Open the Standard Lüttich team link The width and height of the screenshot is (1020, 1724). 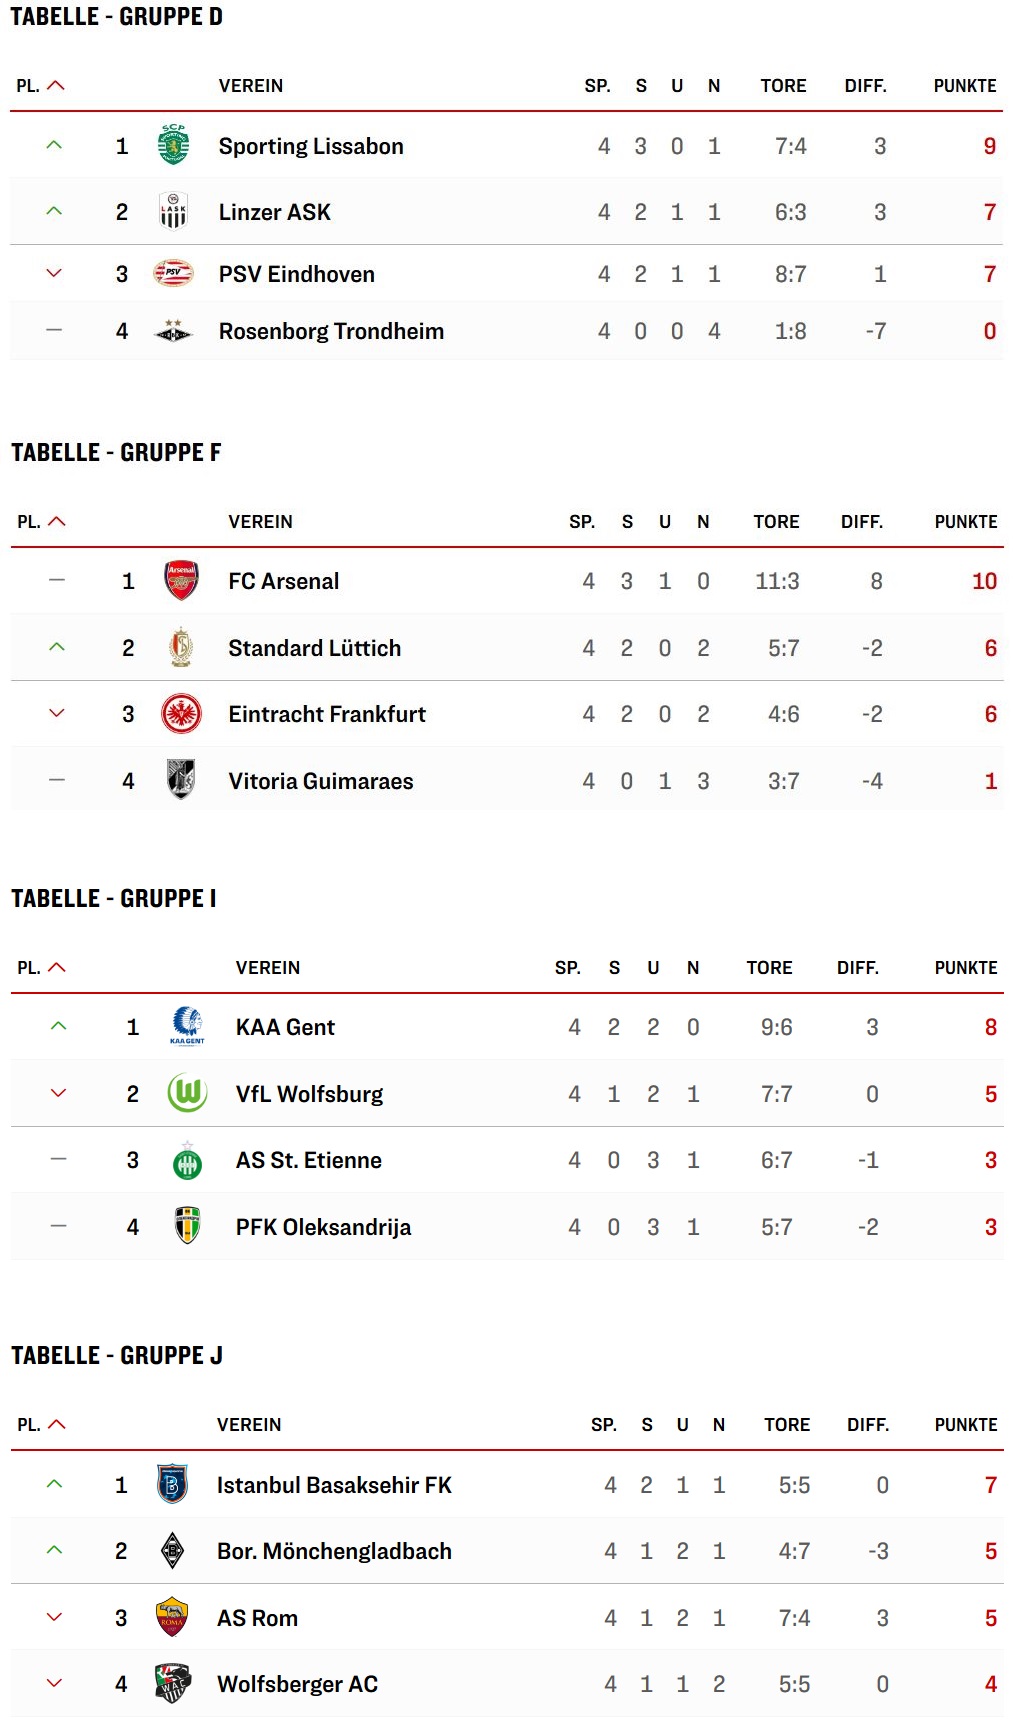314,648
